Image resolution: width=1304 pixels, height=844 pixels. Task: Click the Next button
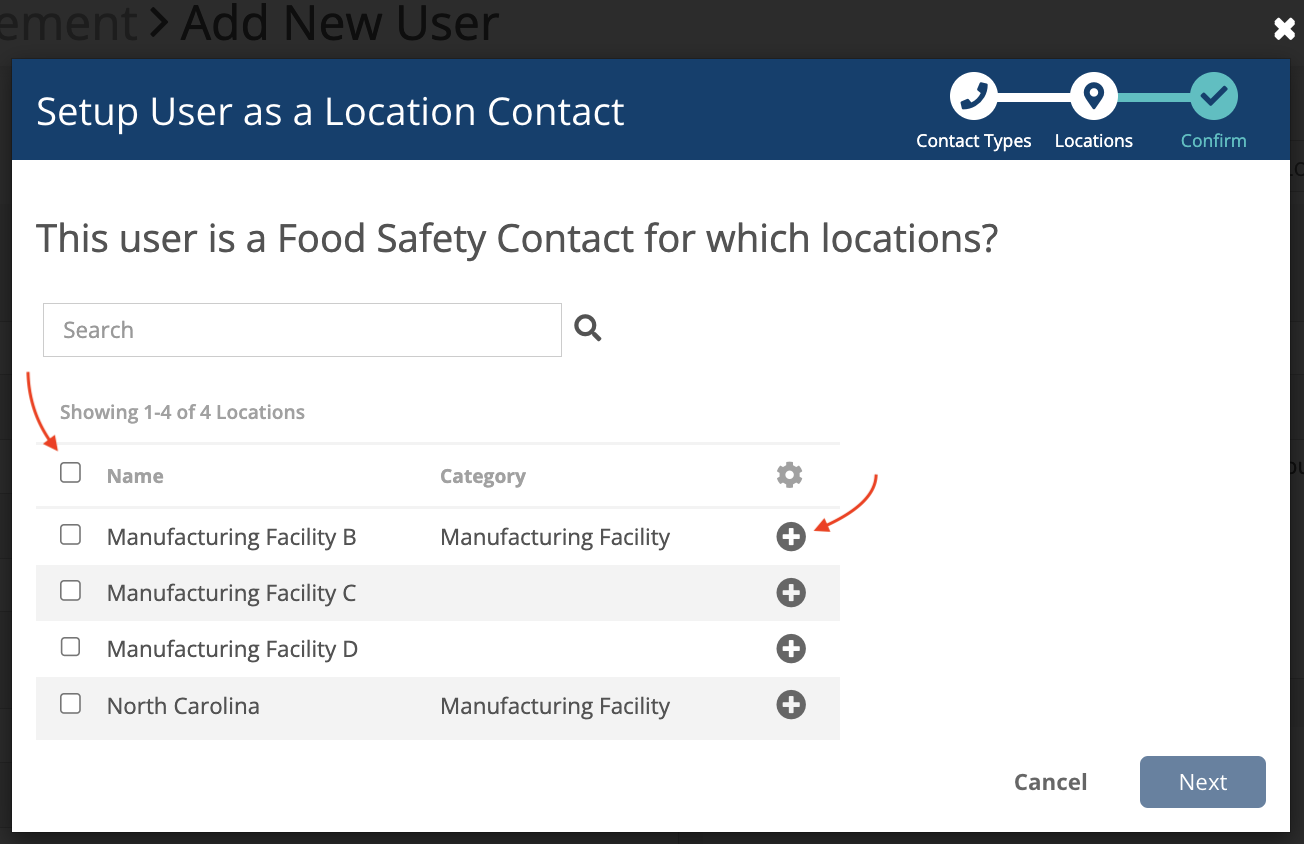[x=1203, y=782]
